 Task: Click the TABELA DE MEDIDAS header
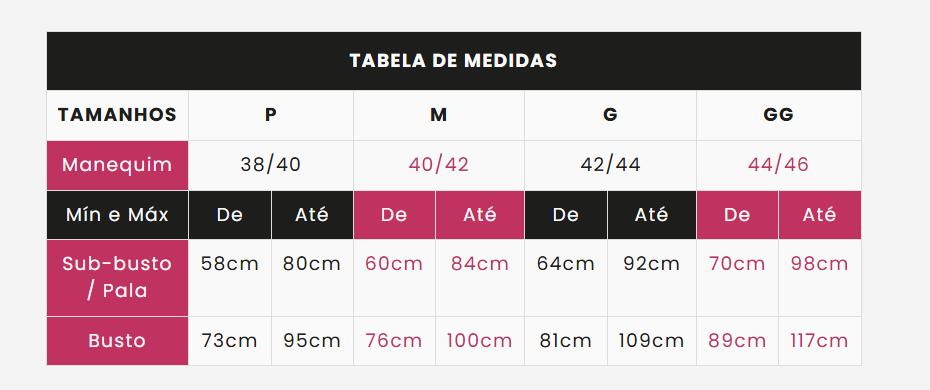pyautogui.click(x=454, y=61)
